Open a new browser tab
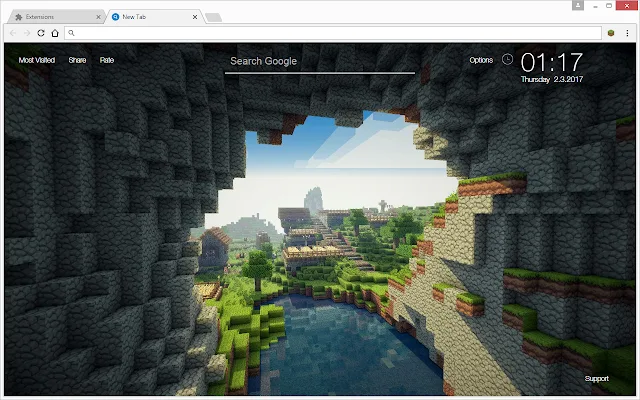 (x=213, y=17)
